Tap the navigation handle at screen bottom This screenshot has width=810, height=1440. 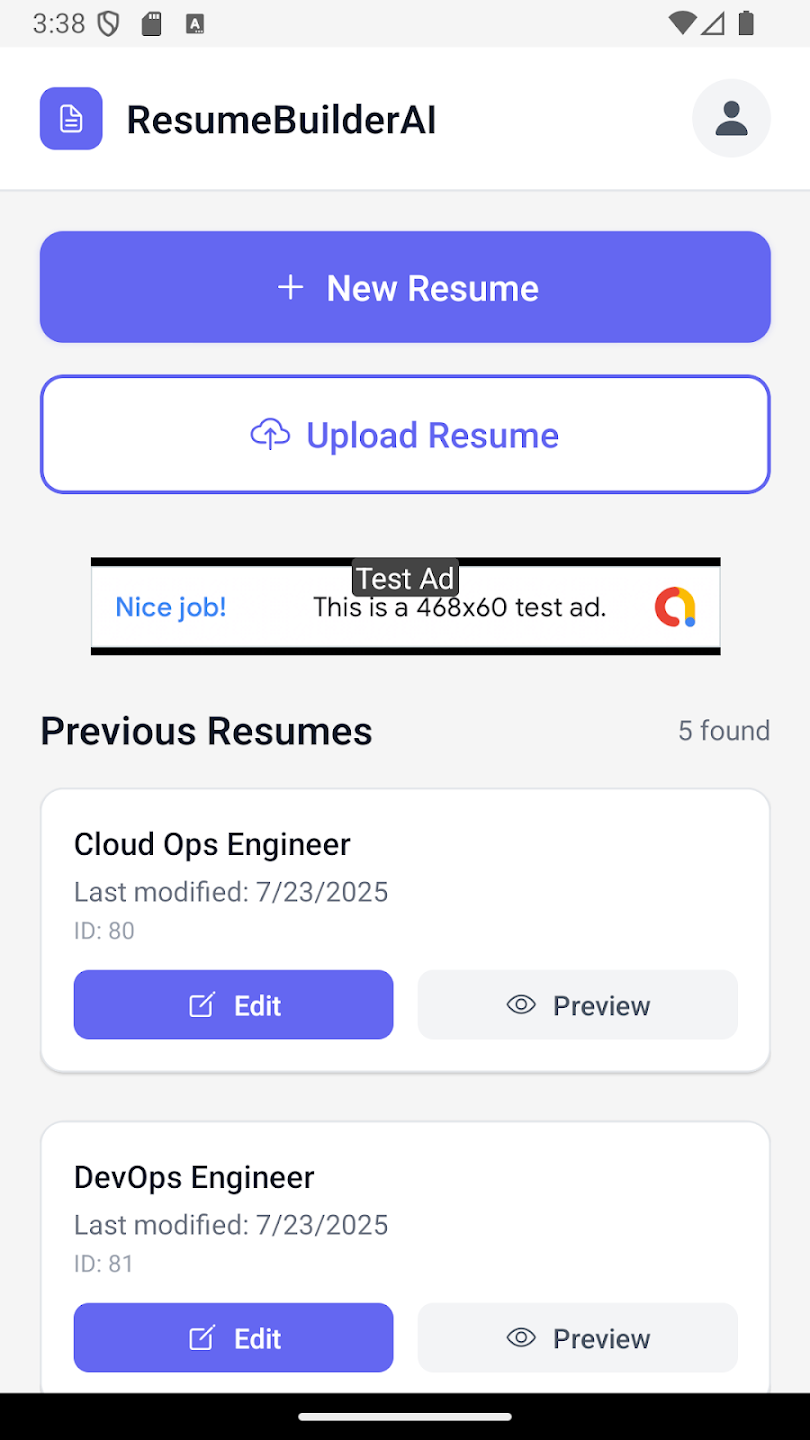coord(405,1416)
